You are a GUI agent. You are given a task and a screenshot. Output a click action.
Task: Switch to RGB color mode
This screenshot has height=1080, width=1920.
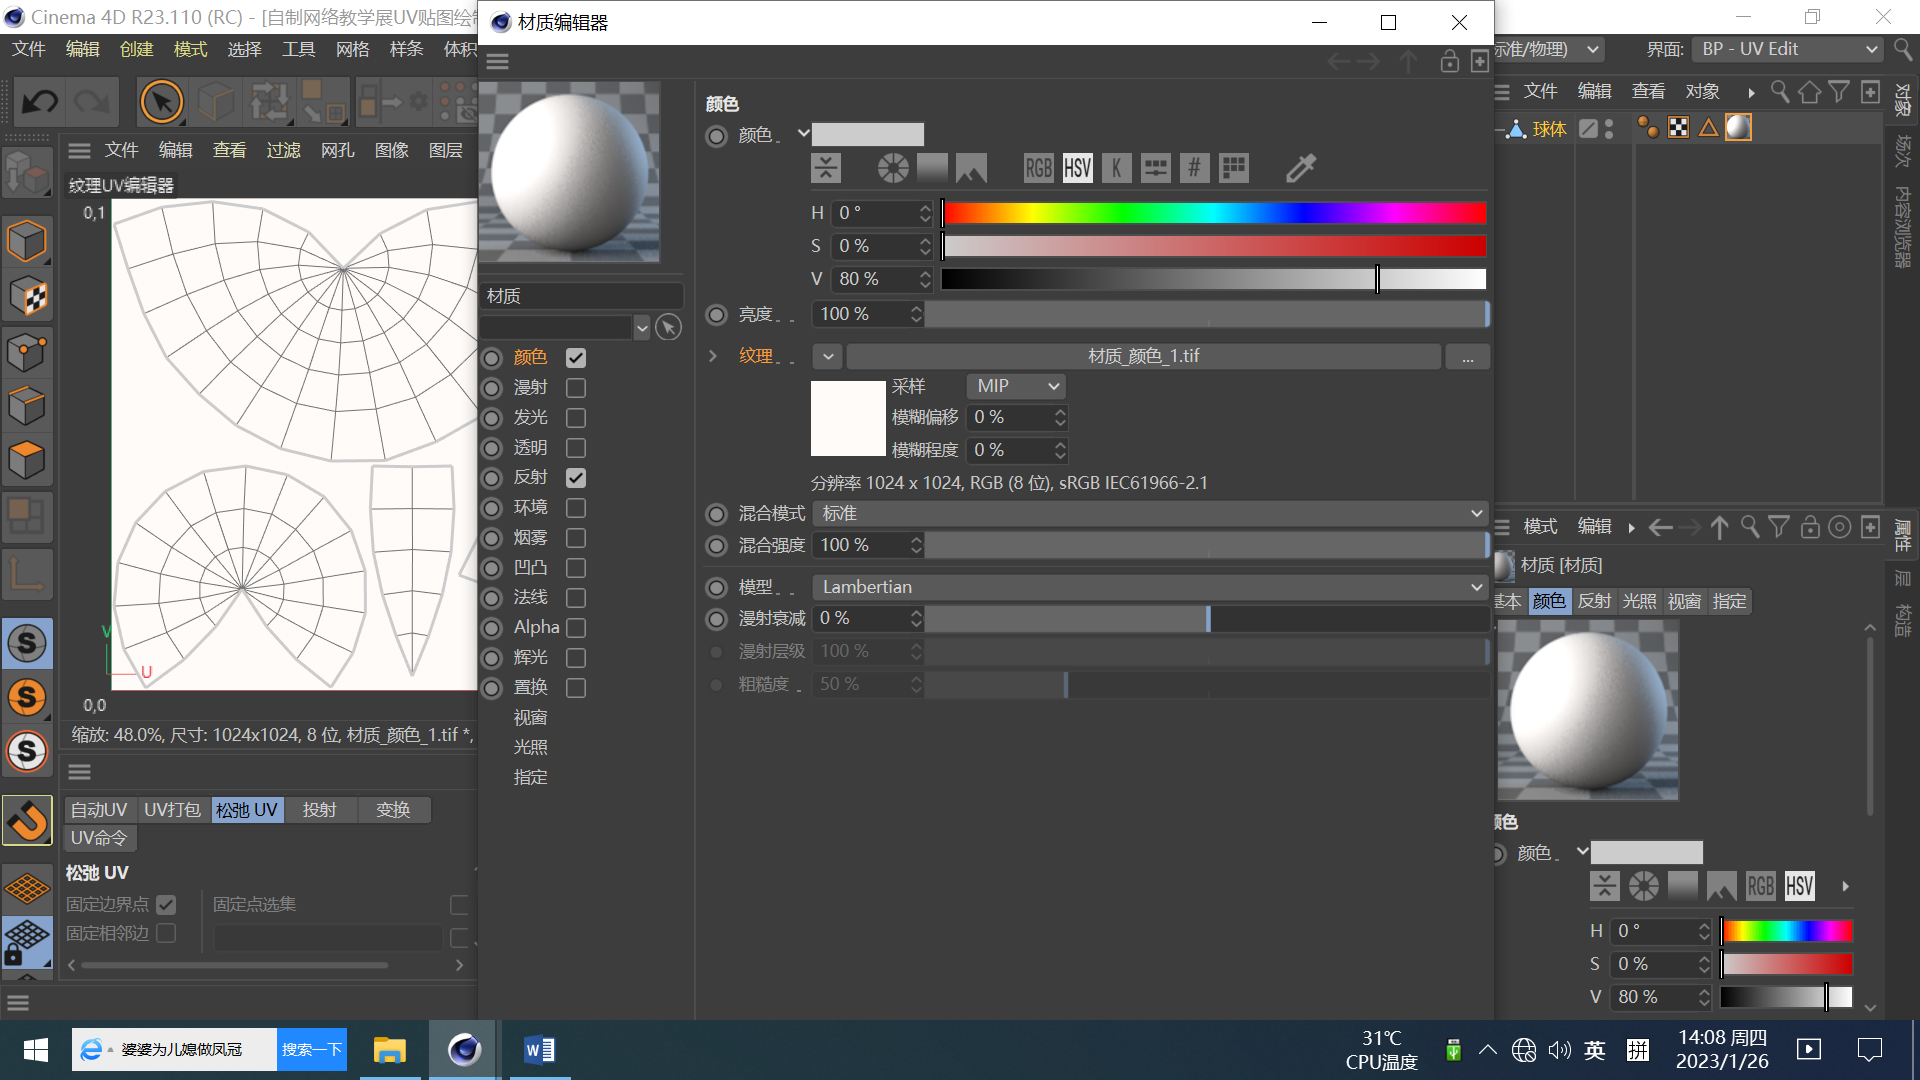point(1038,168)
